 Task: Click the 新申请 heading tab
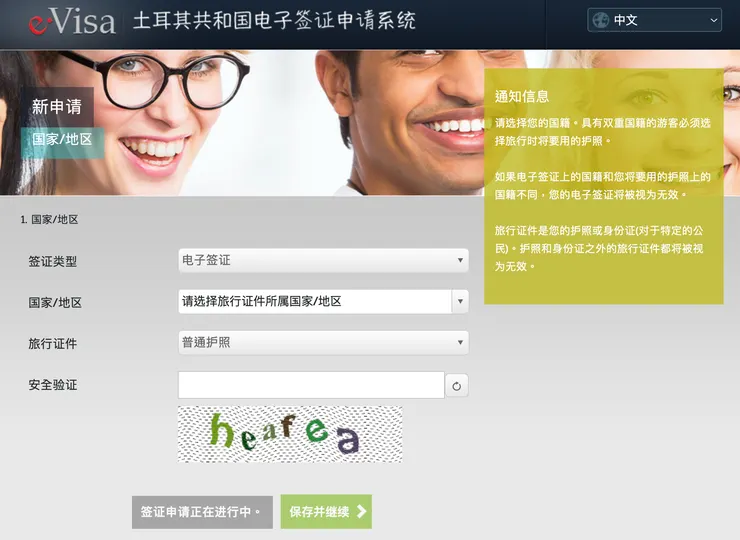tap(57, 107)
